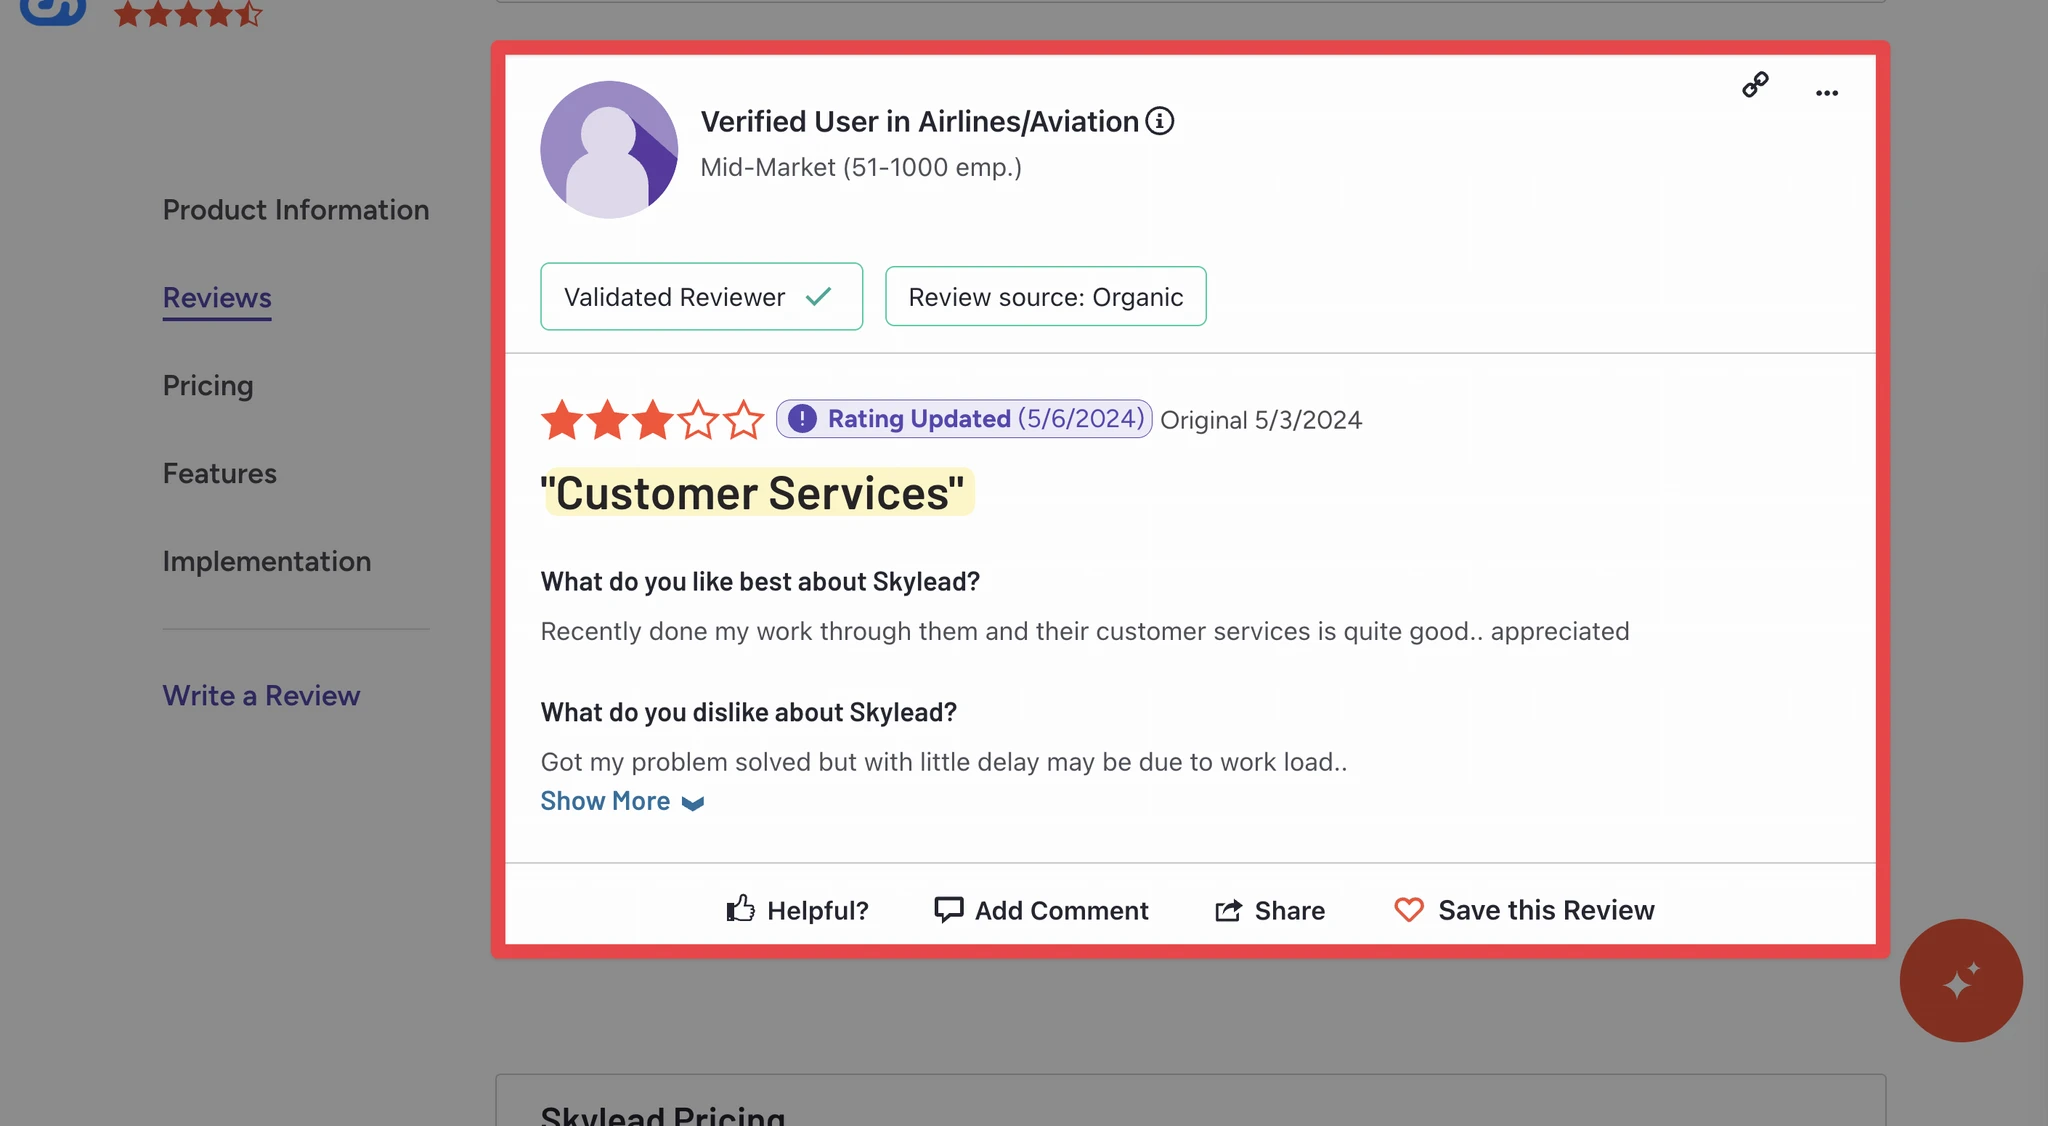
Task: Mark review as Helpful with thumbs-up
Action: click(797, 910)
